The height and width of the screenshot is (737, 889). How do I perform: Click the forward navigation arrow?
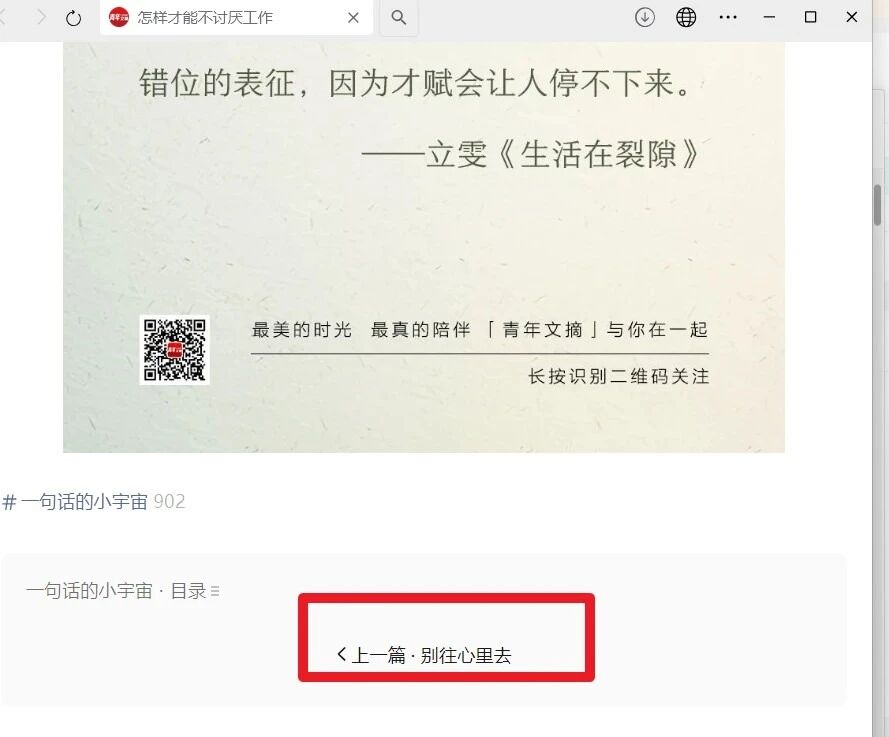(x=41, y=18)
